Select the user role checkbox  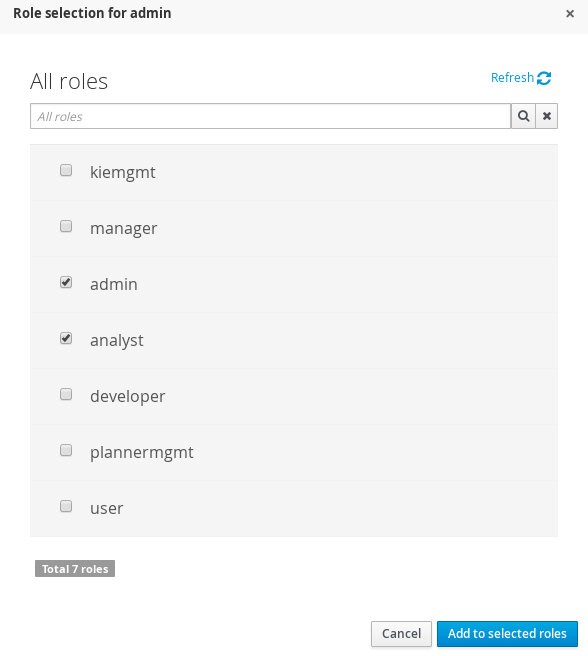click(66, 506)
